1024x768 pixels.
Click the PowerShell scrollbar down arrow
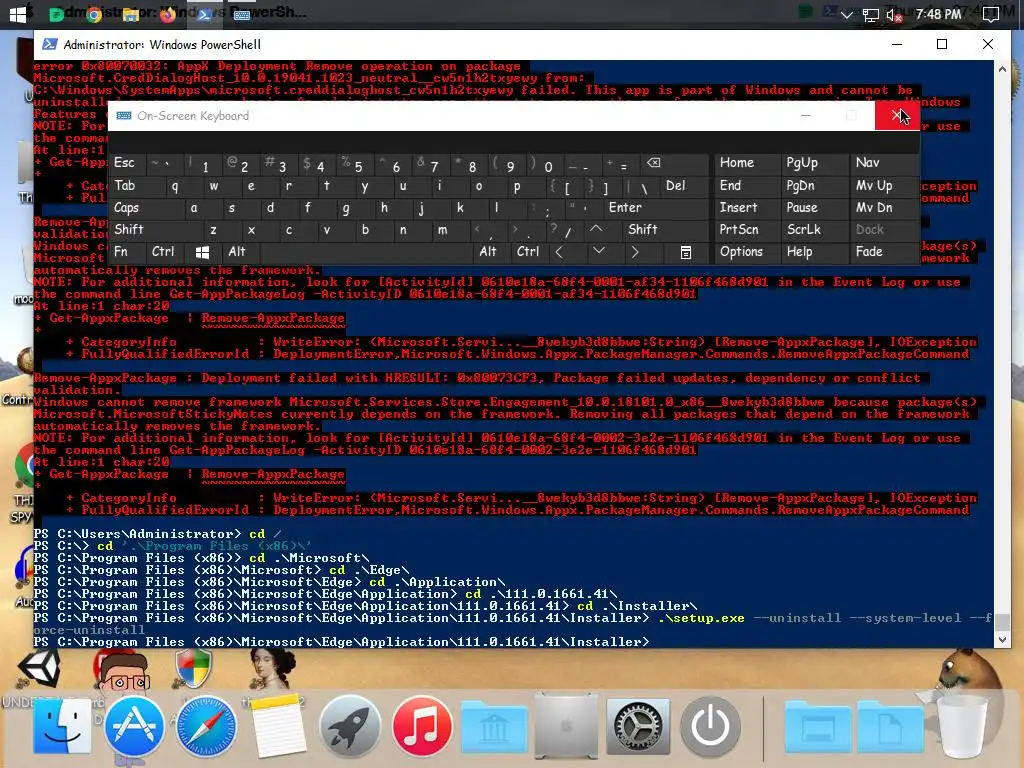(1002, 640)
